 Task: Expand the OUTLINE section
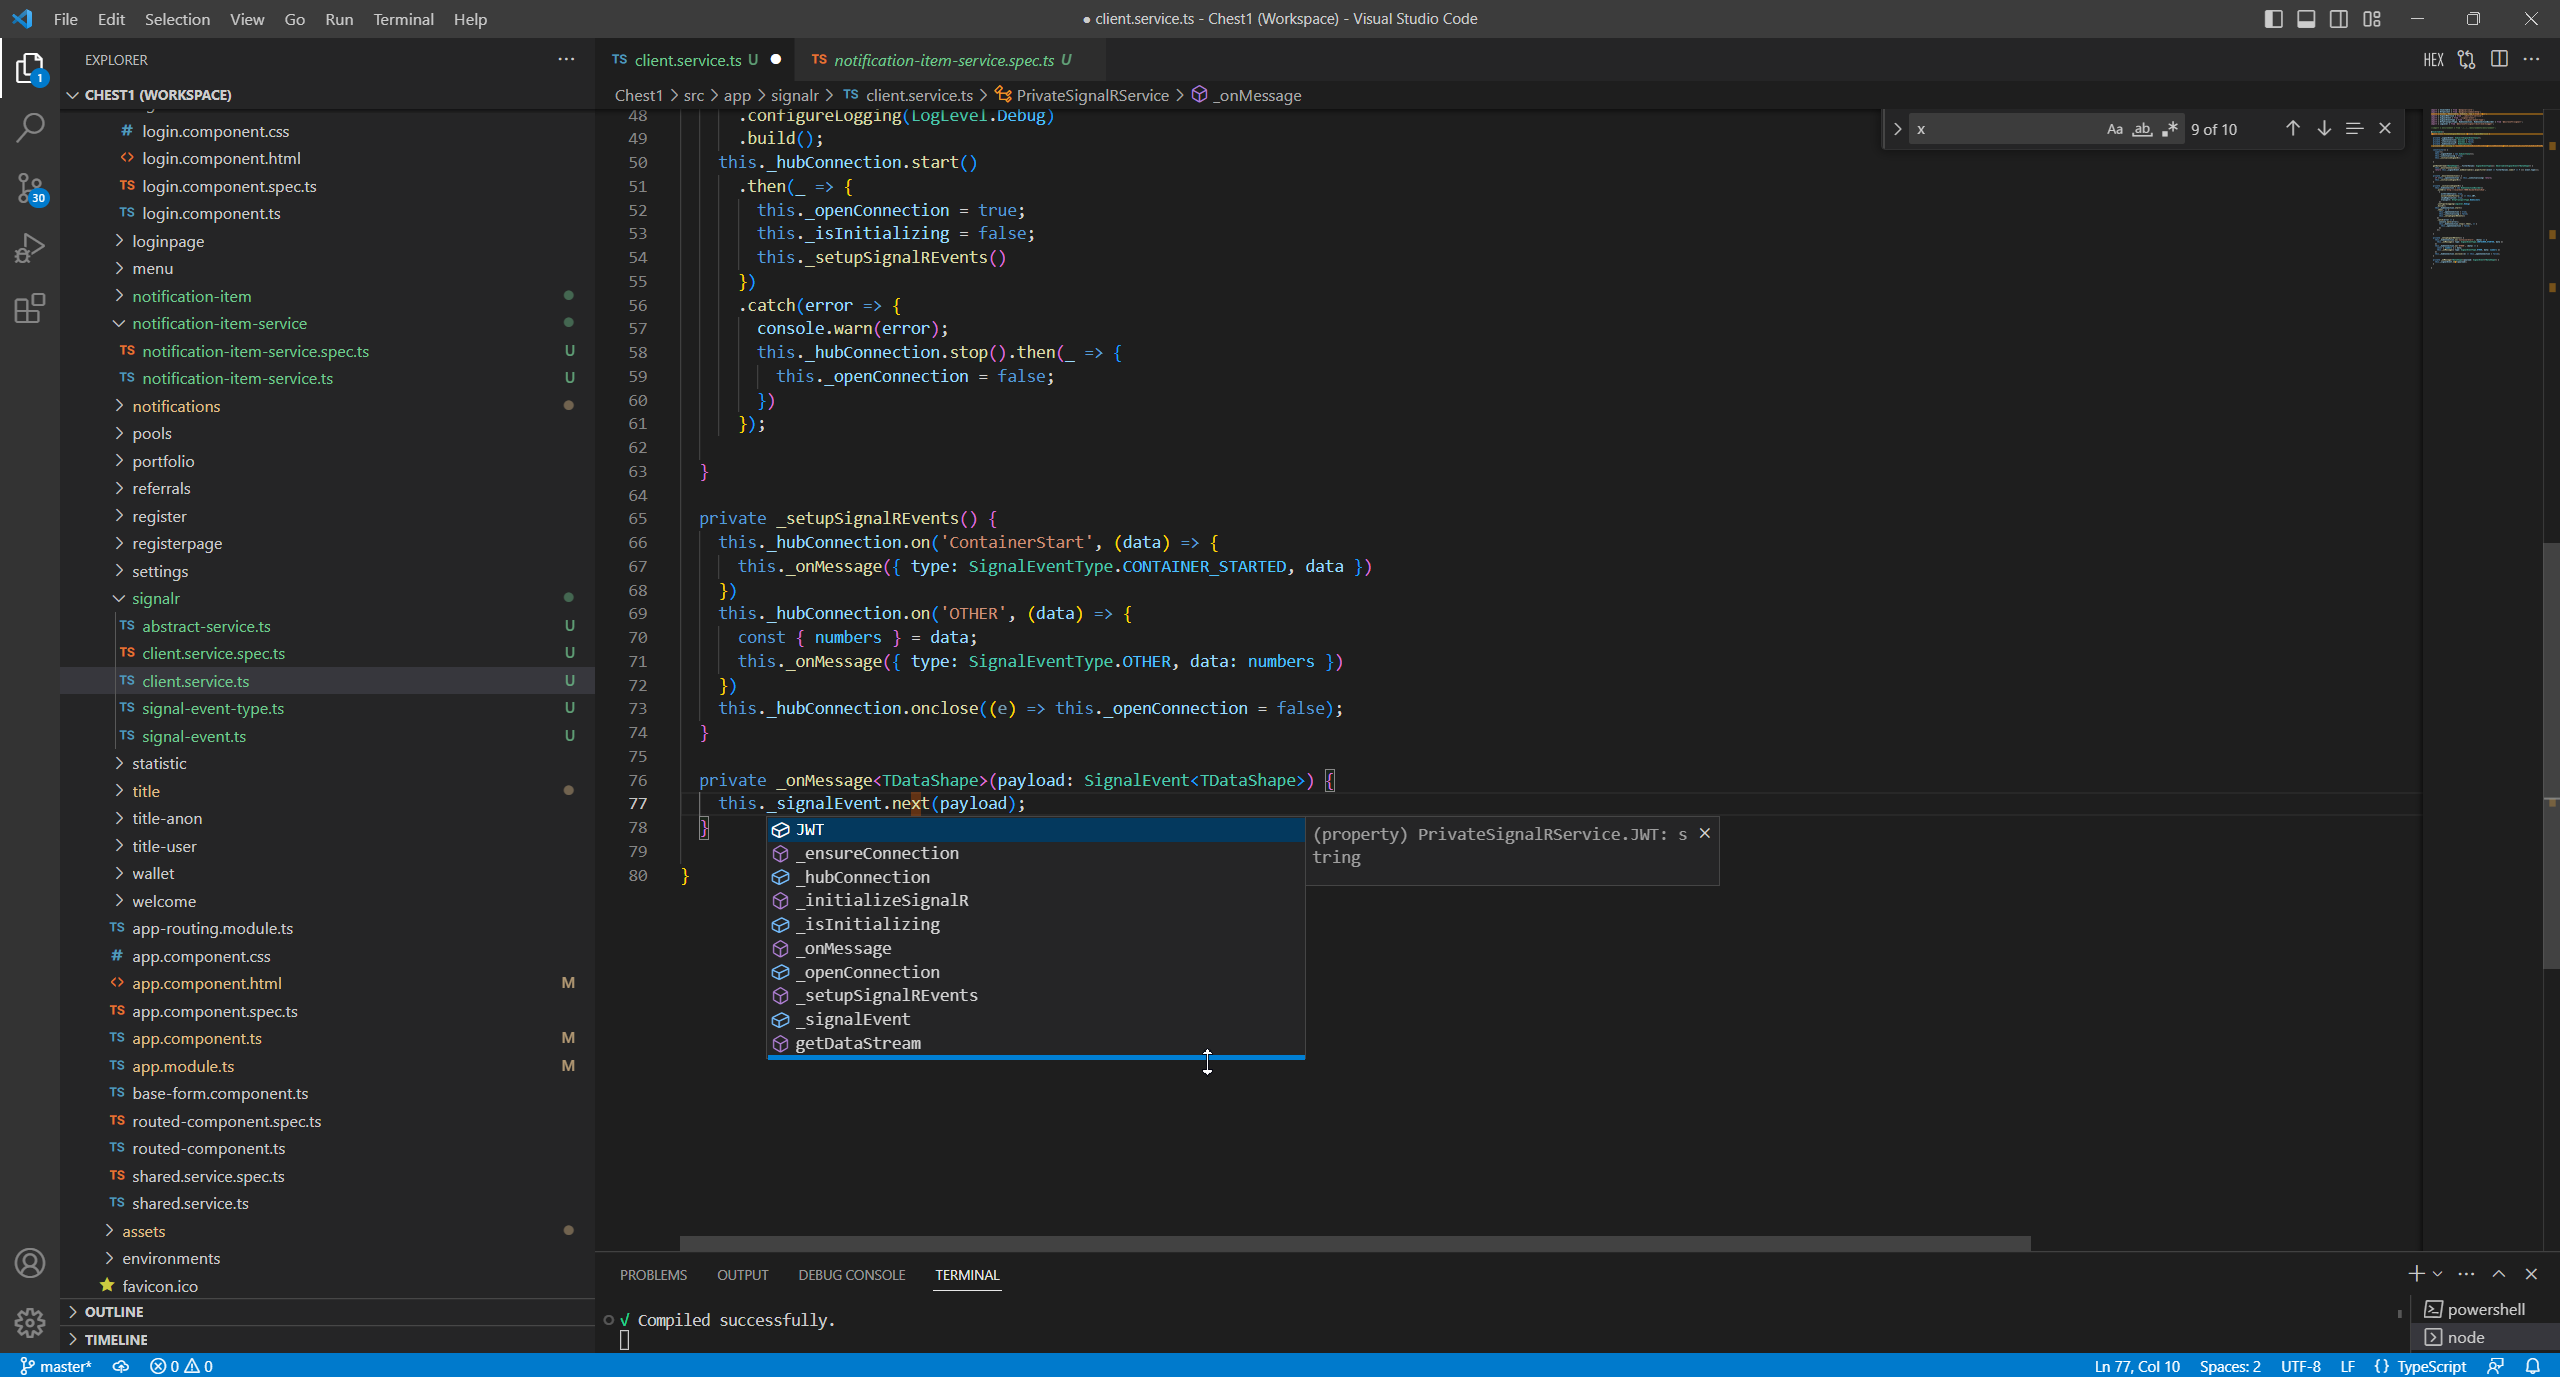pos(114,1311)
